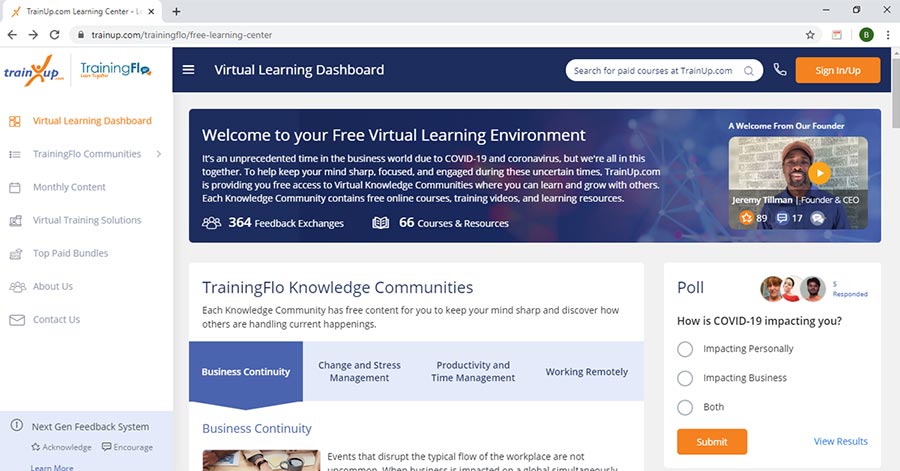
Task: Go forward using the browser forward arrow
Action: 33,35
